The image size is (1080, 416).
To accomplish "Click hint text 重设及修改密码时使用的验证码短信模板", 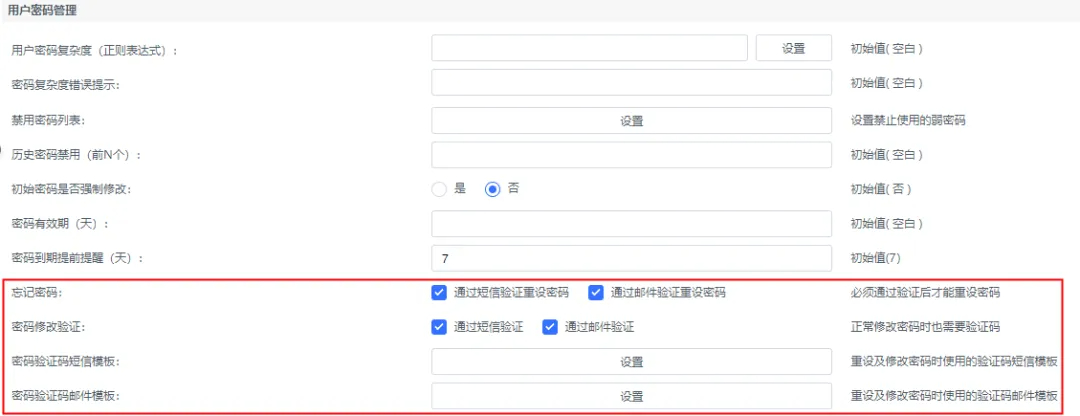I will (954, 362).
